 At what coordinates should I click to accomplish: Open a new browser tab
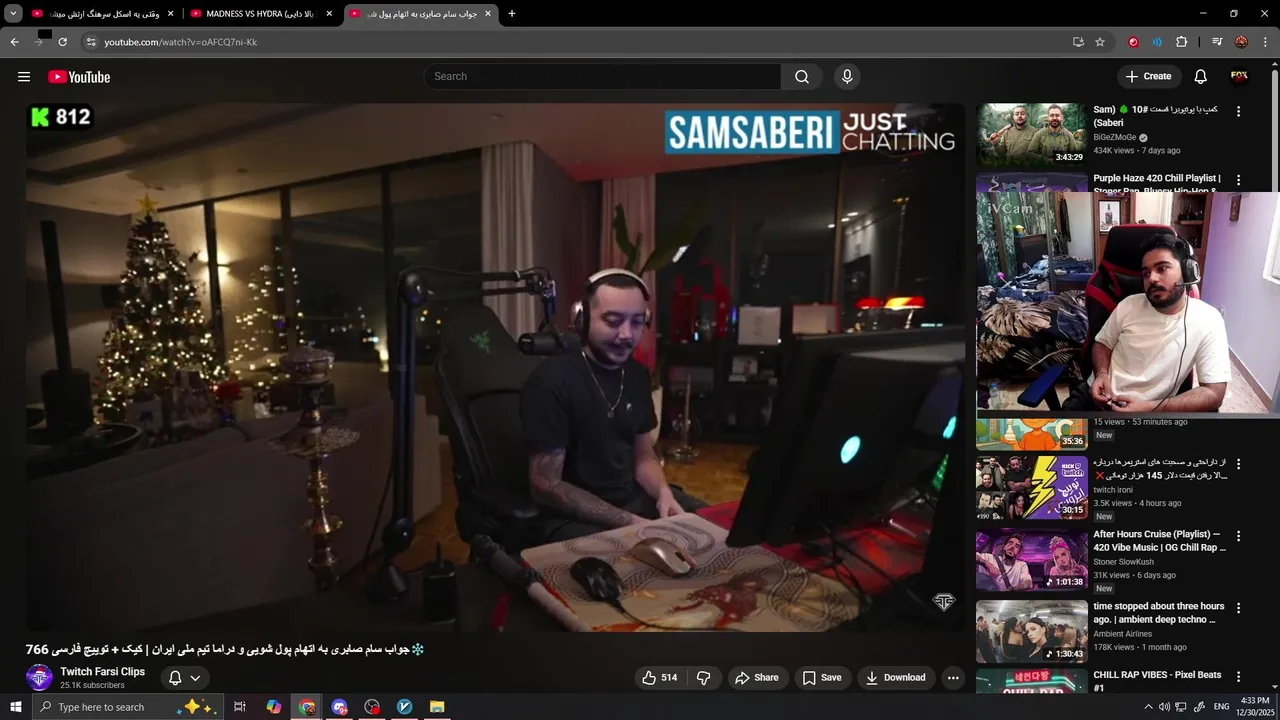coord(512,14)
